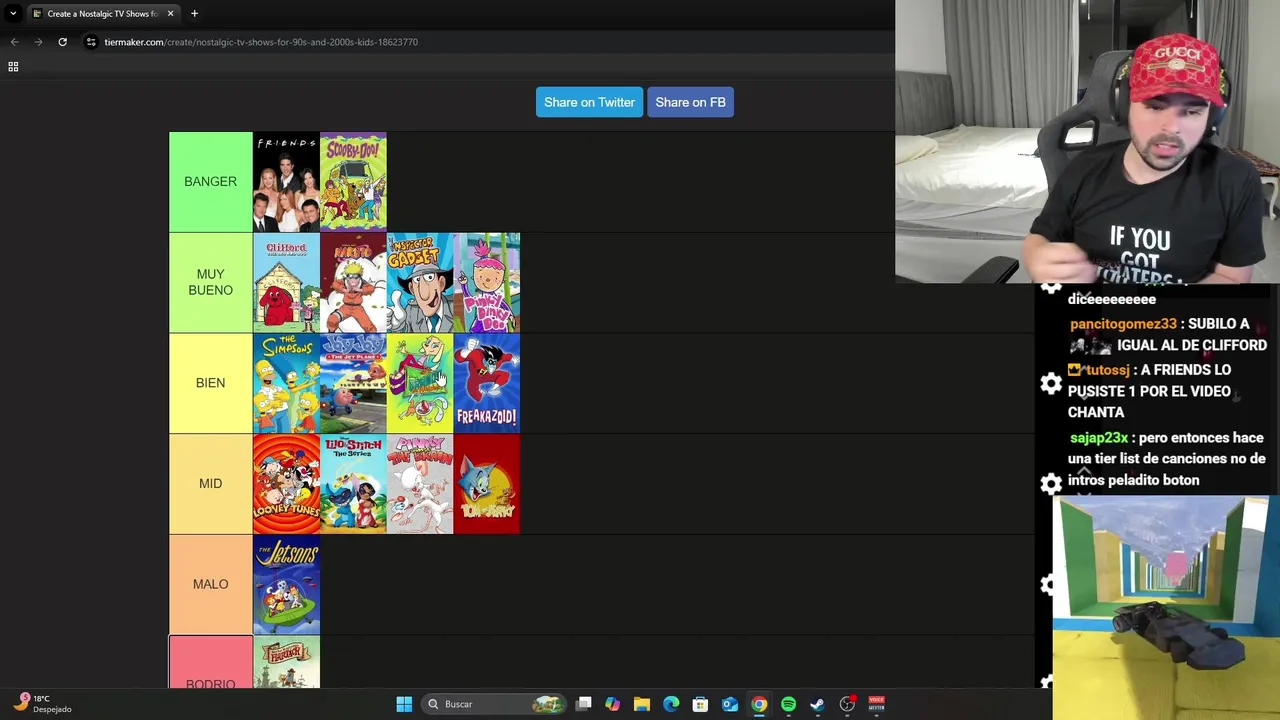
Task: Select the Lilo & Stitch thumbnail
Action: [353, 484]
